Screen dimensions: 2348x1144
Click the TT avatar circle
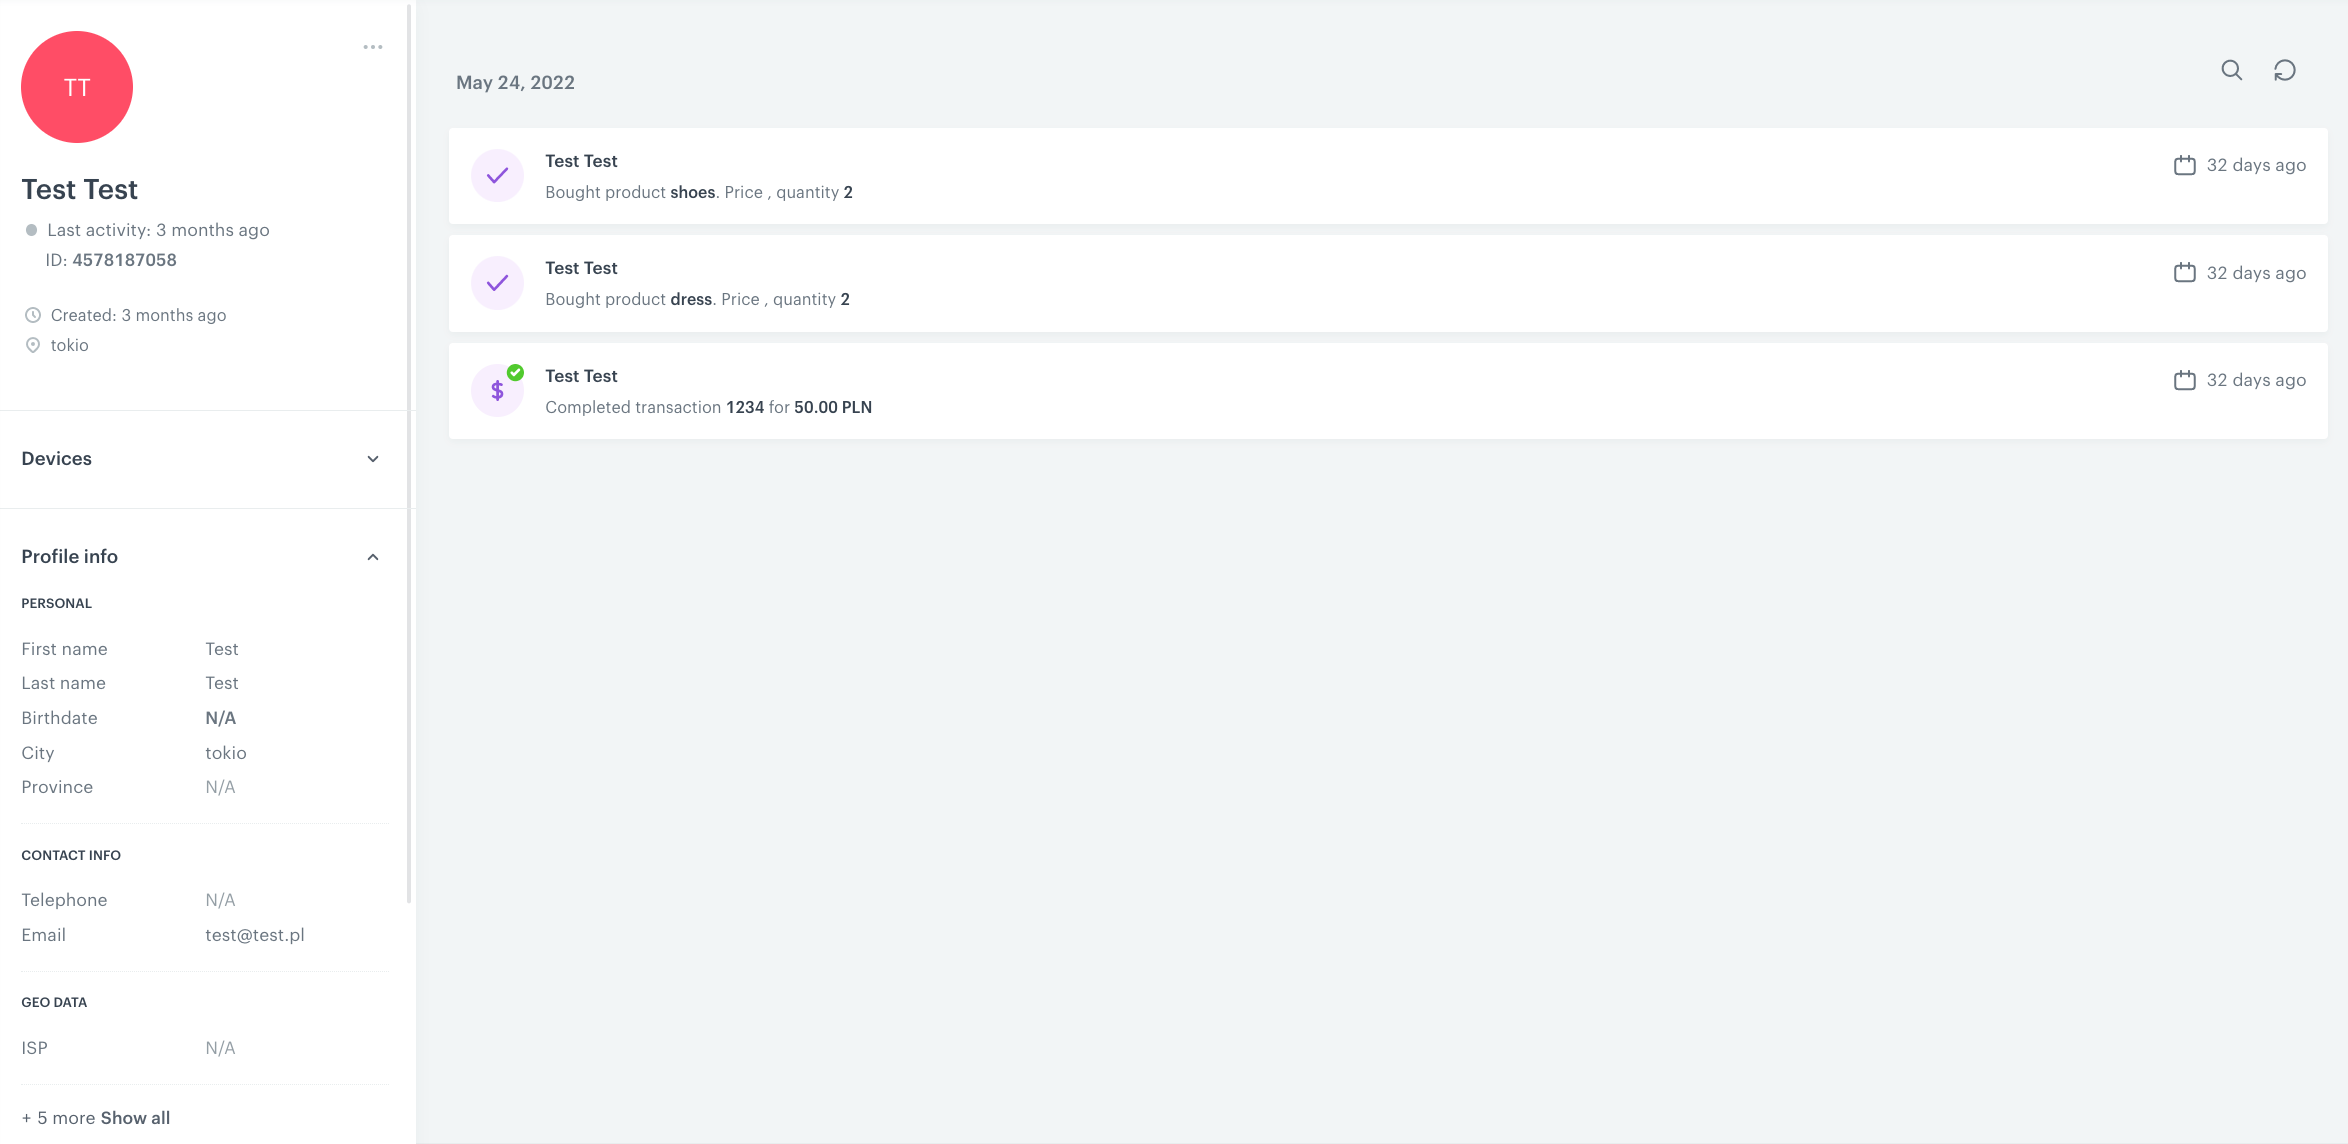77,87
